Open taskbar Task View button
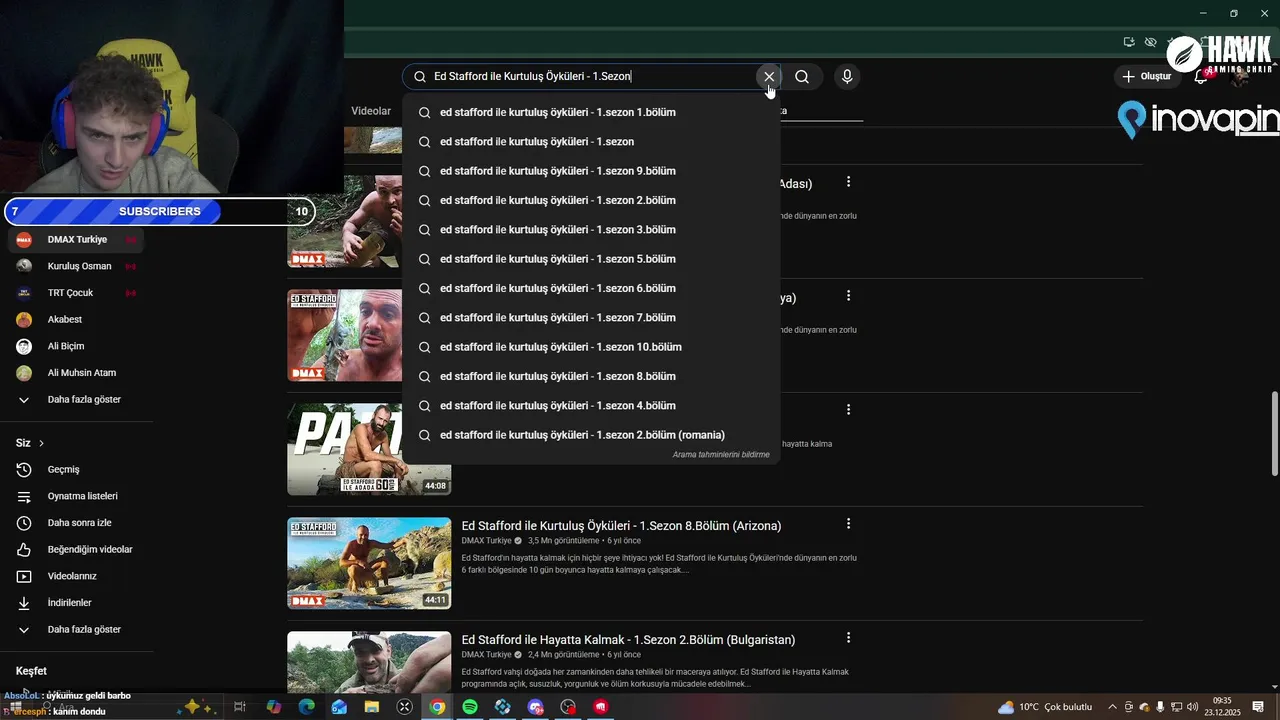 [240, 707]
